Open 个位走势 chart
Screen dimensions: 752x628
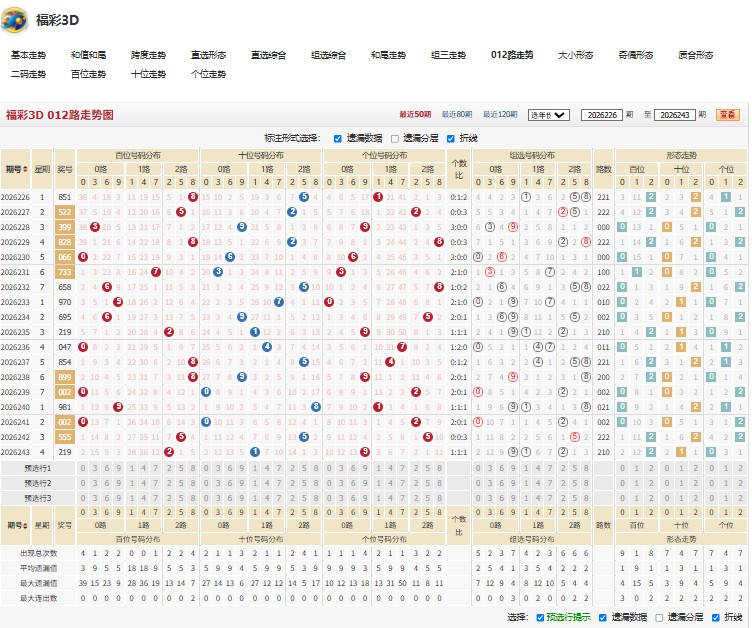[208, 74]
